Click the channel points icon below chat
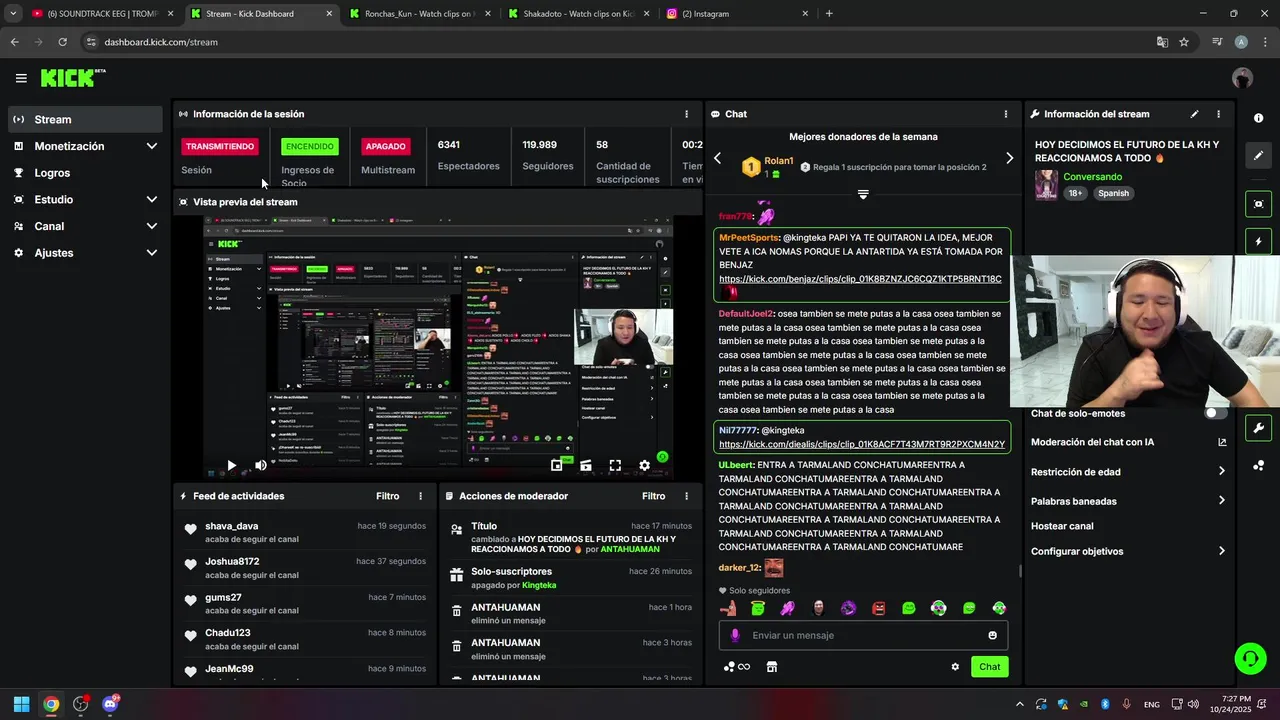The width and height of the screenshot is (1280, 720). (x=736, y=667)
